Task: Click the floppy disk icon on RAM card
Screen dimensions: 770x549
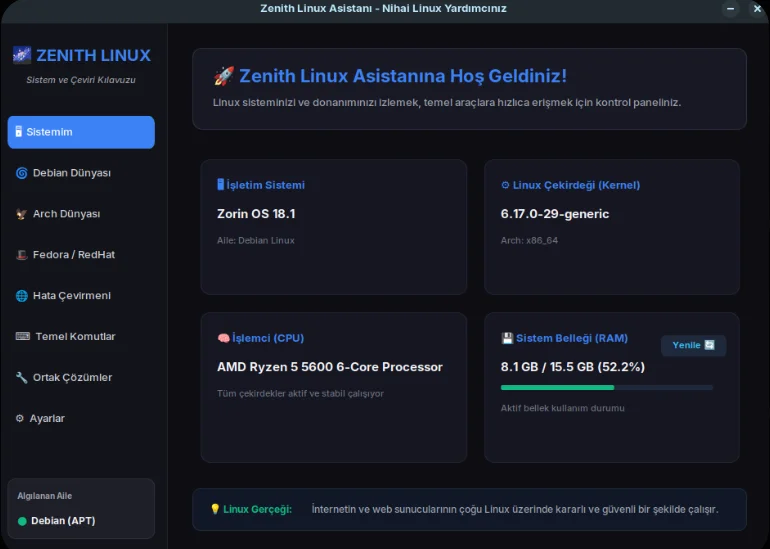Action: tap(507, 338)
